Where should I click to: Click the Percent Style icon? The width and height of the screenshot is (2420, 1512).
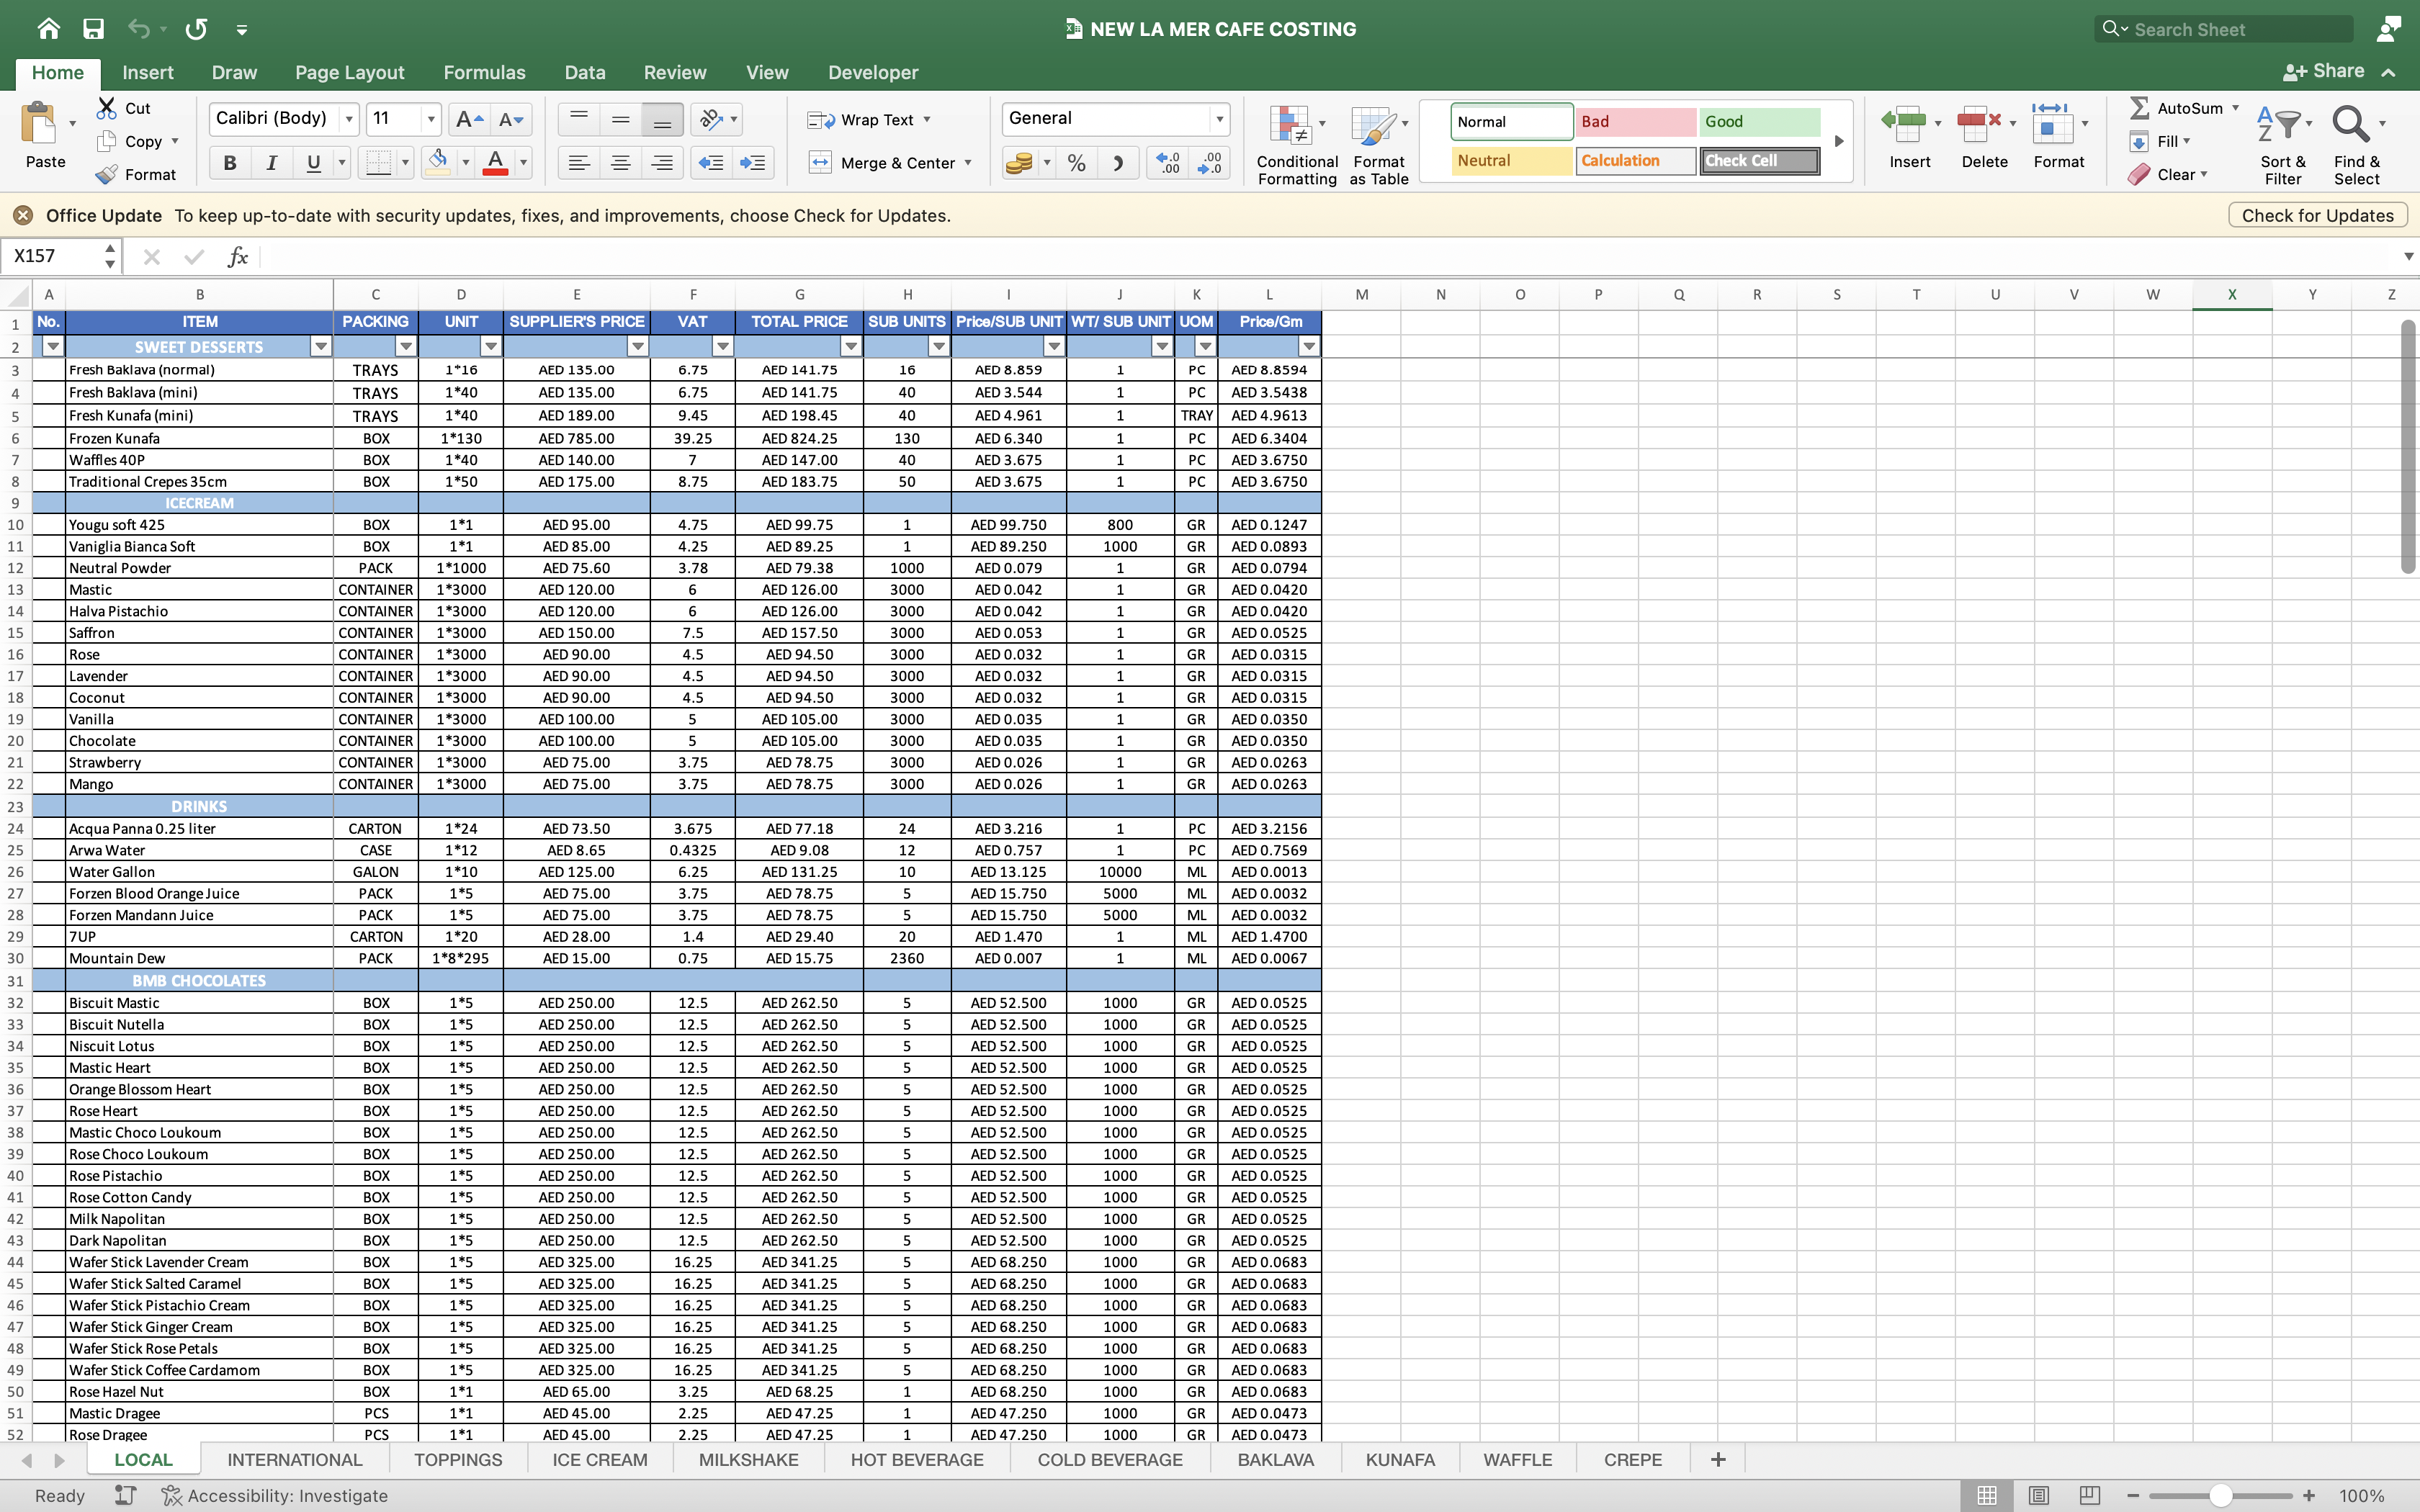pyautogui.click(x=1076, y=163)
